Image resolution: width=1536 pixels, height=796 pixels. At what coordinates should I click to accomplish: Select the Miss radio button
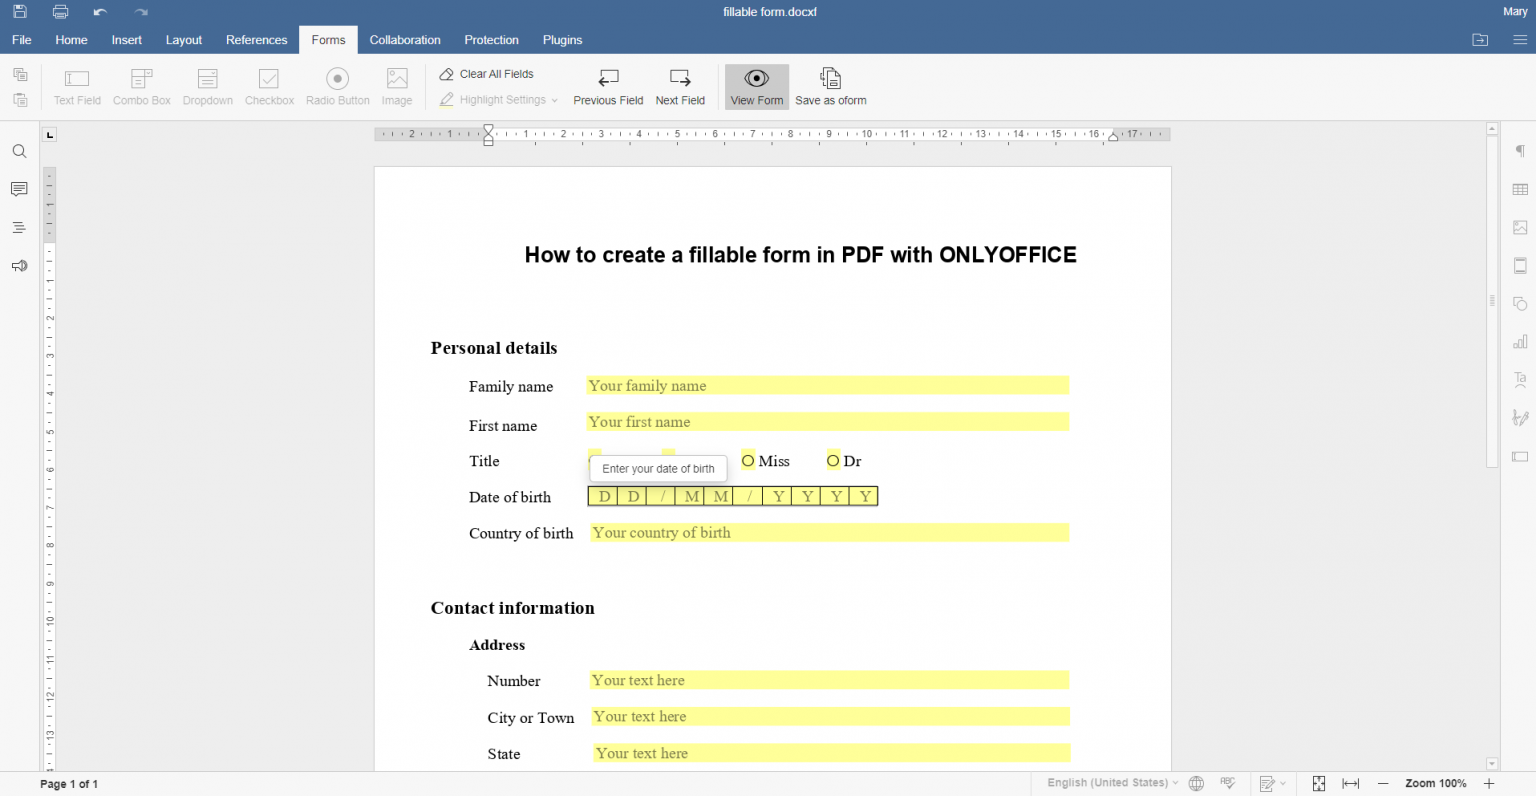click(748, 460)
